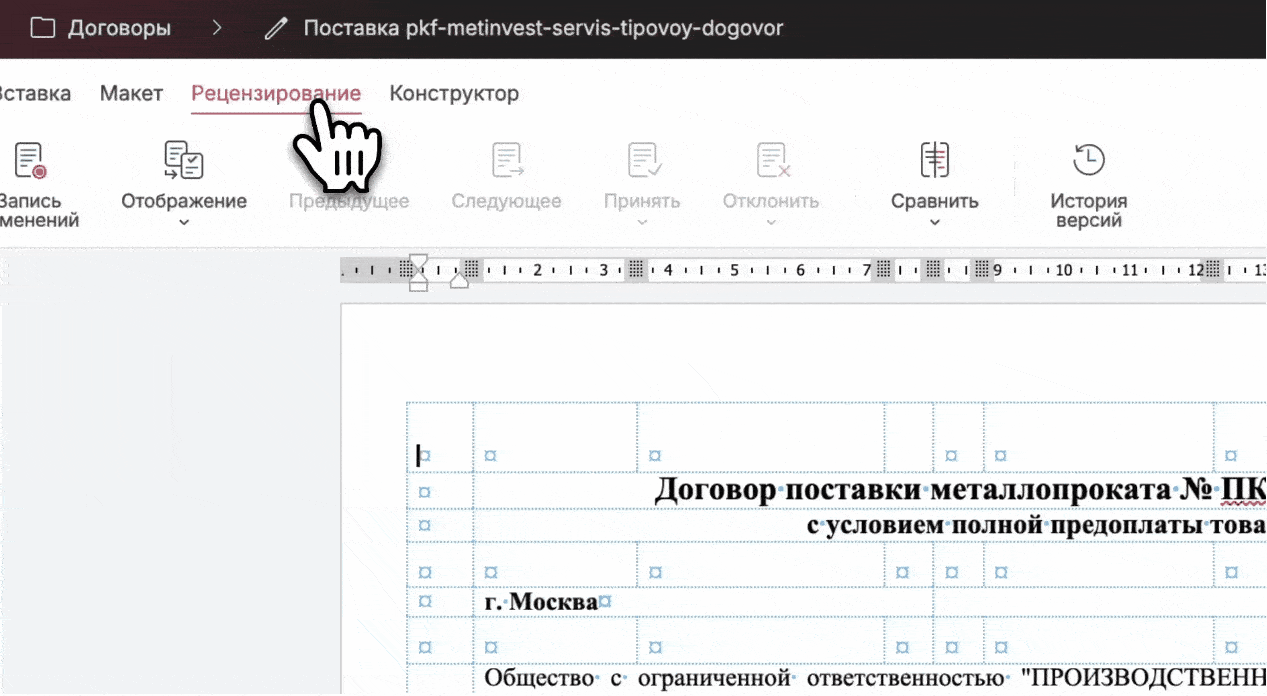
Task: Click the Отклонить change icon
Action: point(774,160)
